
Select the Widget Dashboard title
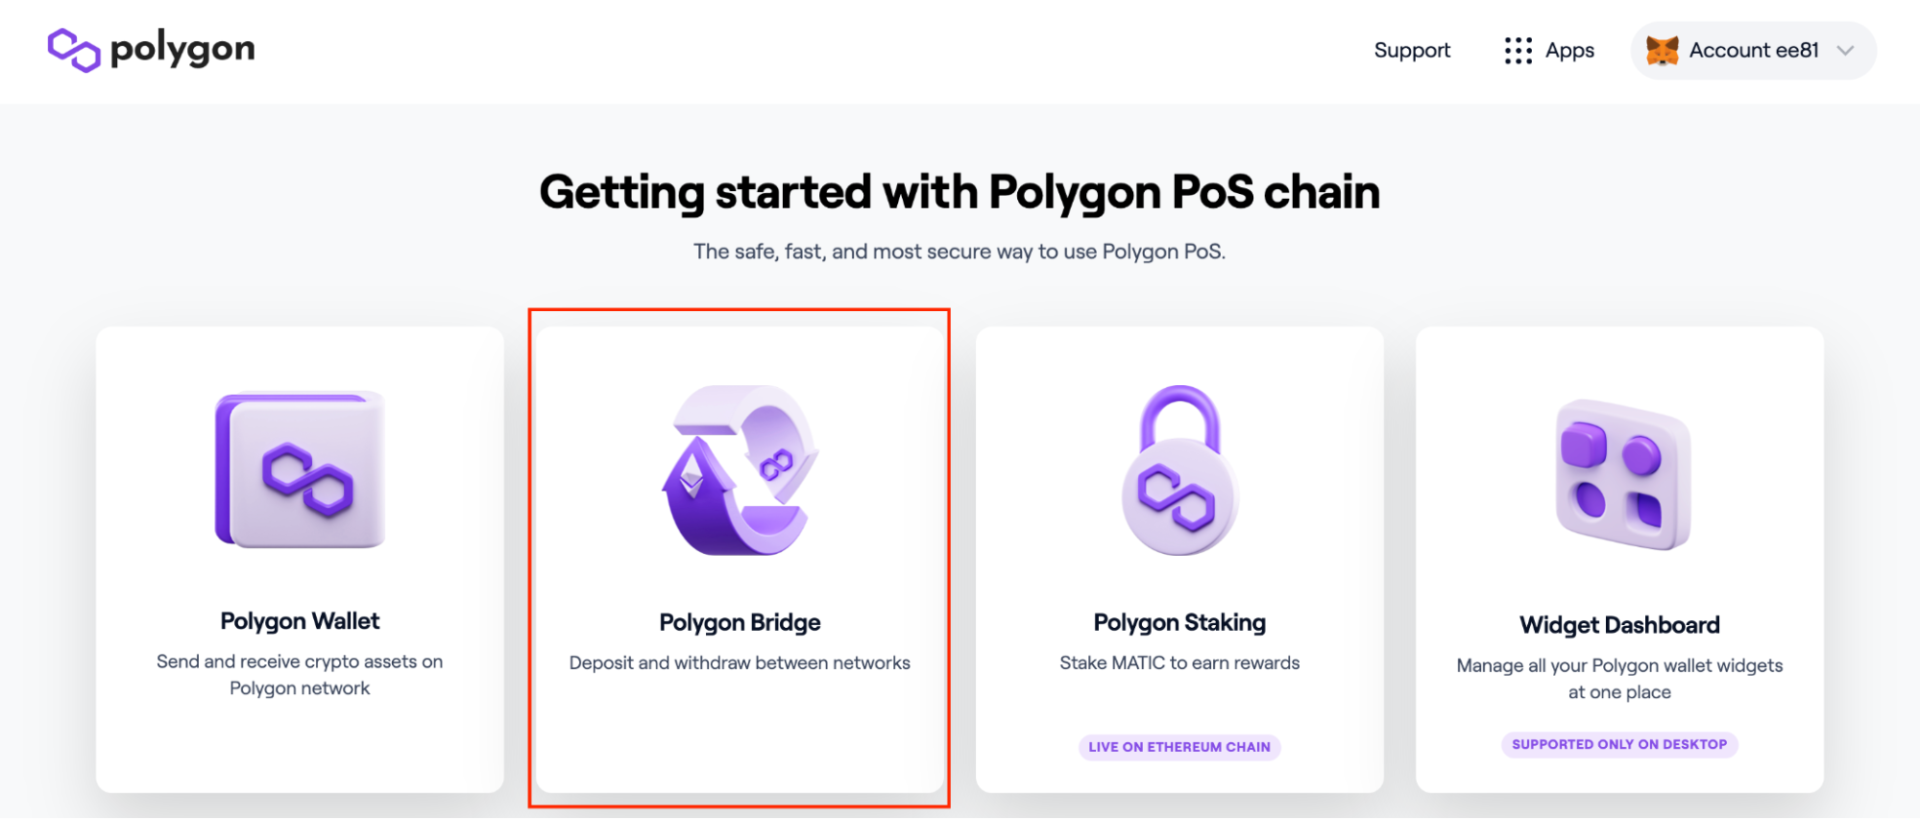point(1620,625)
